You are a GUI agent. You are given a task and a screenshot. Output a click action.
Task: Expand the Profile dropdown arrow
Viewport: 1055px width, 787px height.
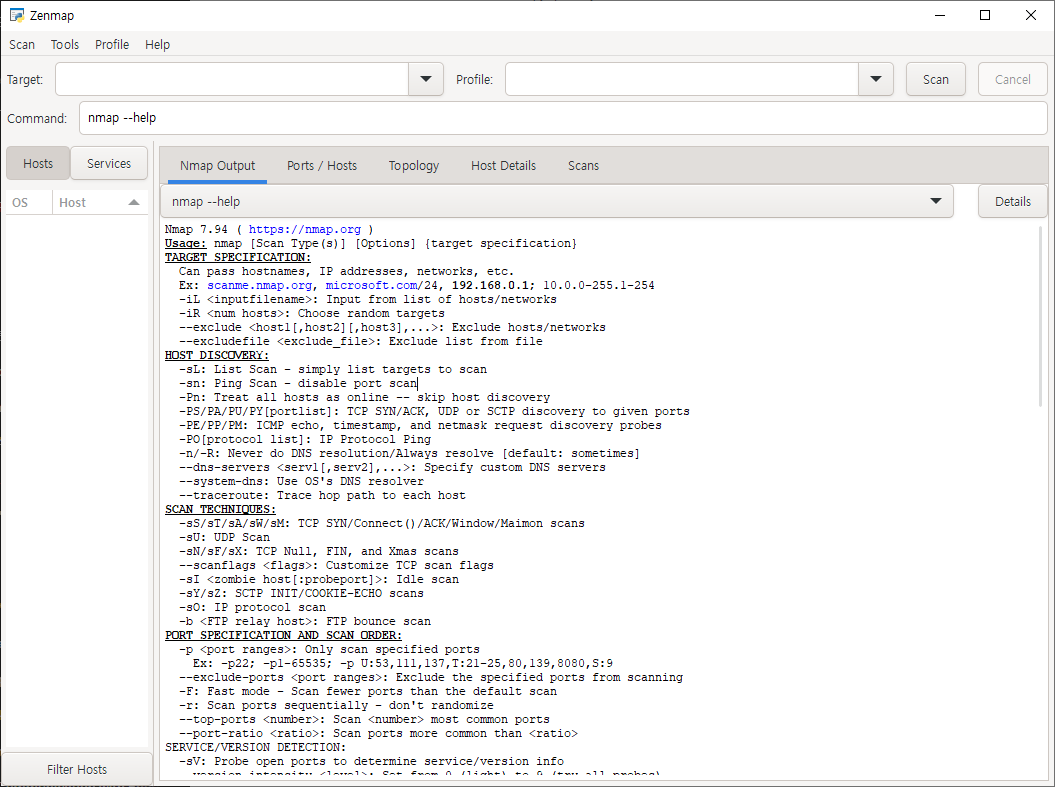876,79
